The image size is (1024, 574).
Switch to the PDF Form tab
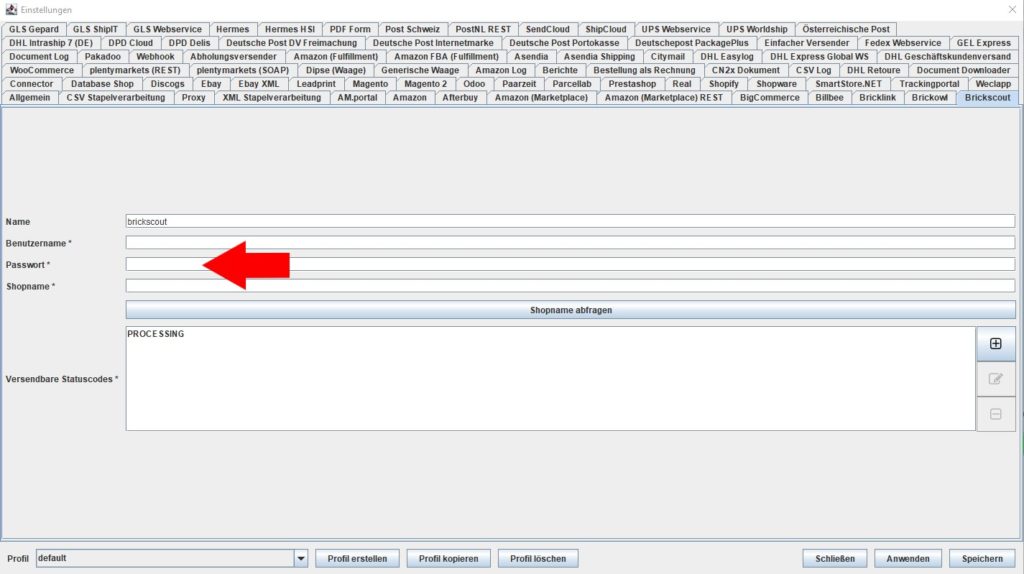[350, 29]
